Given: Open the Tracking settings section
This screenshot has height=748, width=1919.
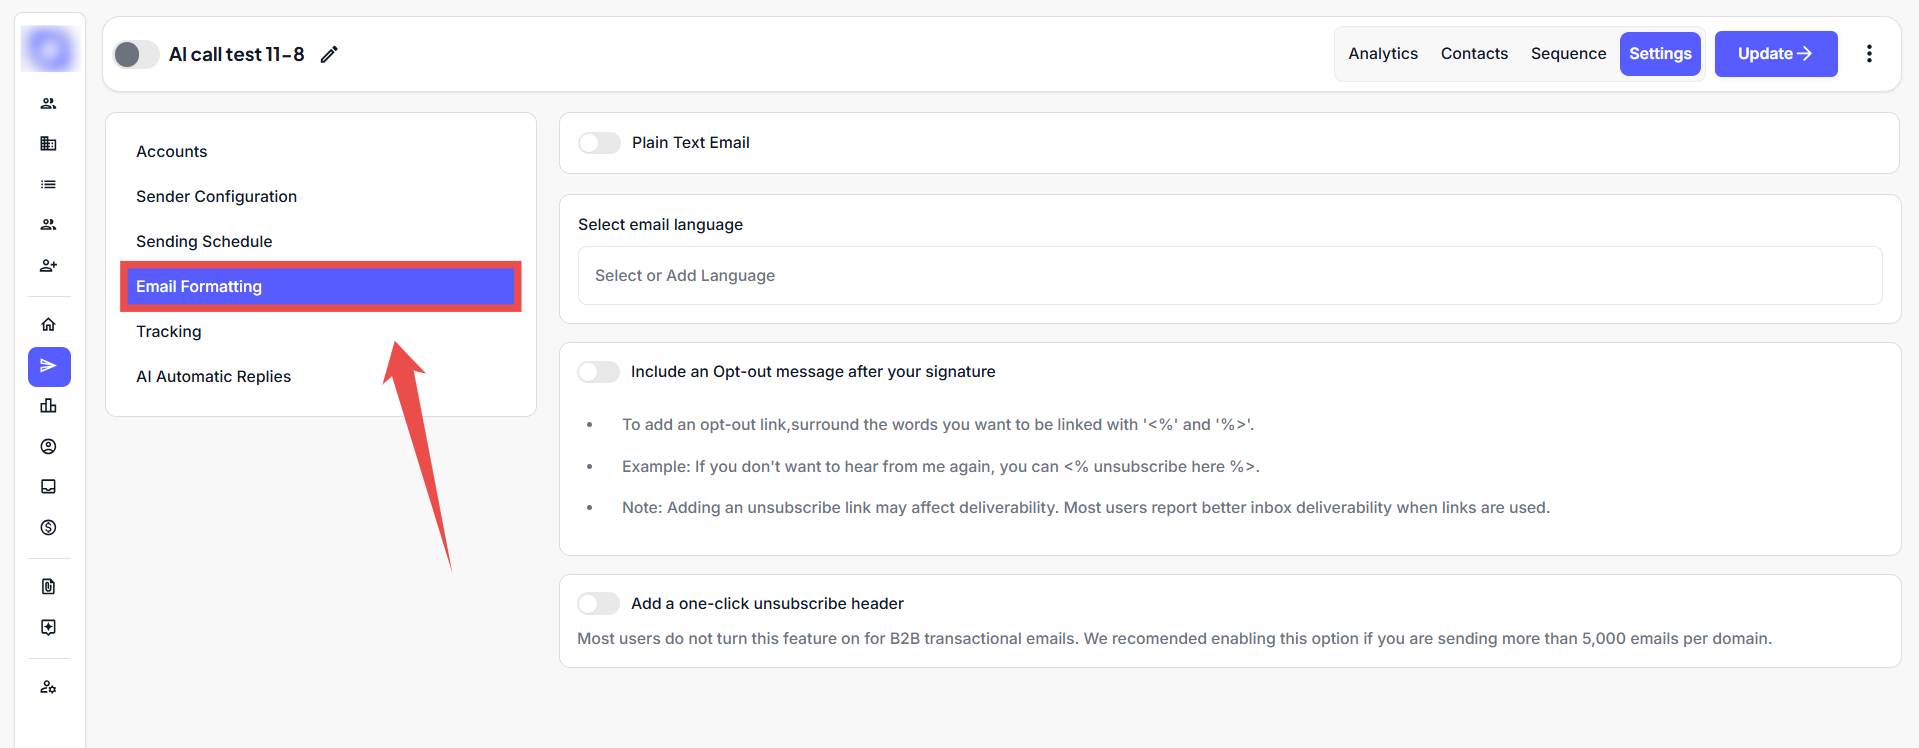Looking at the screenshot, I should 169,332.
